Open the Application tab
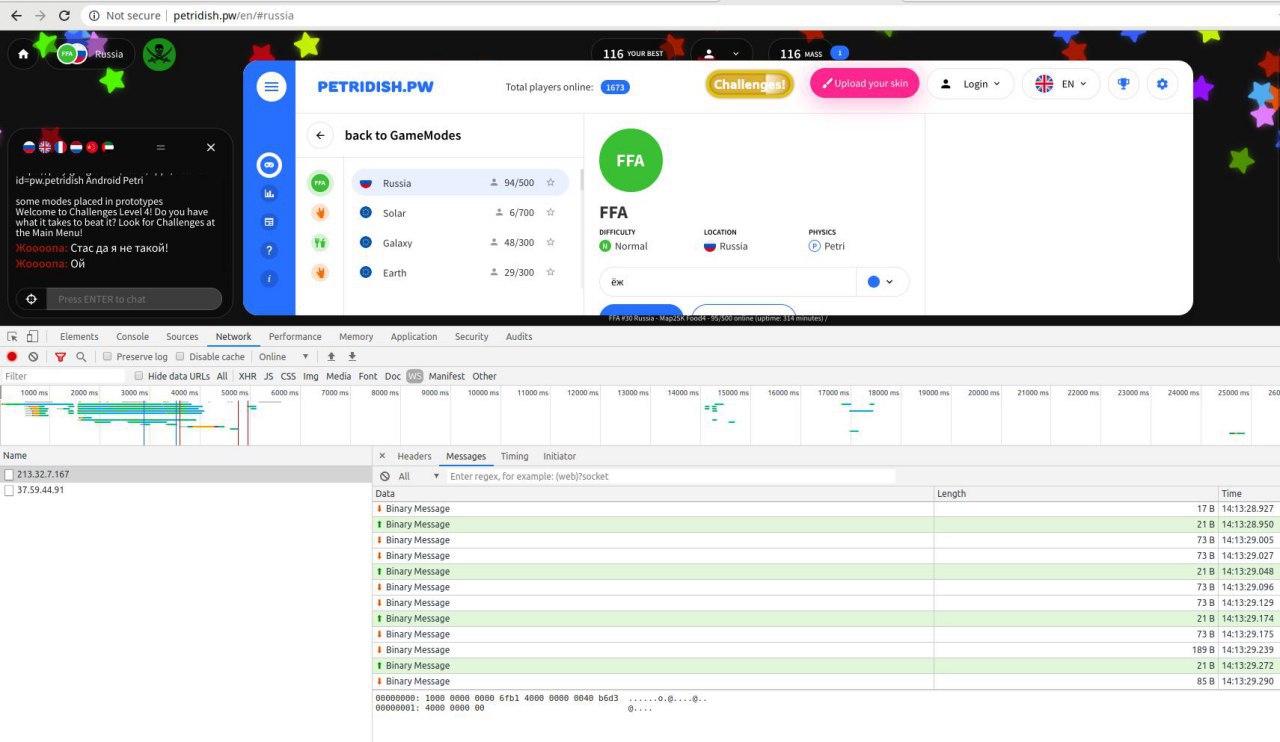The height and width of the screenshot is (742, 1280). (x=414, y=337)
